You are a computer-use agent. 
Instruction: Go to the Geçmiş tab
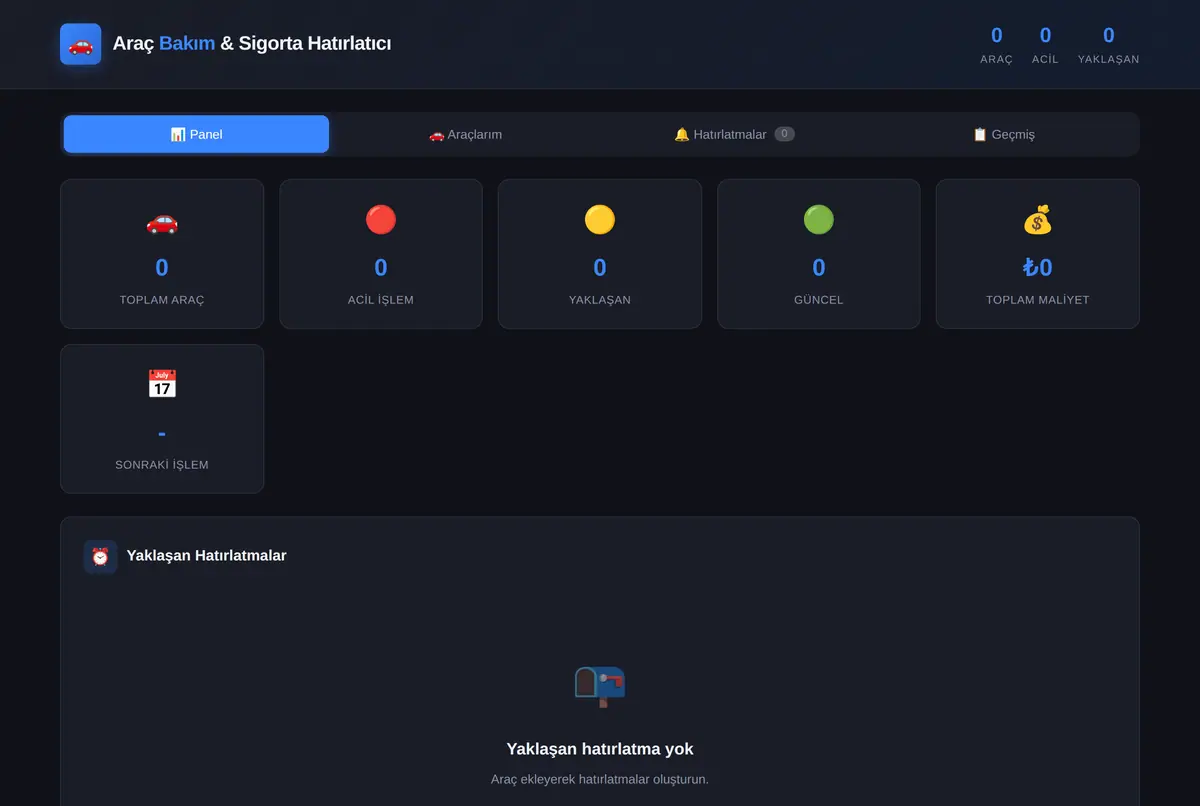pos(1003,134)
